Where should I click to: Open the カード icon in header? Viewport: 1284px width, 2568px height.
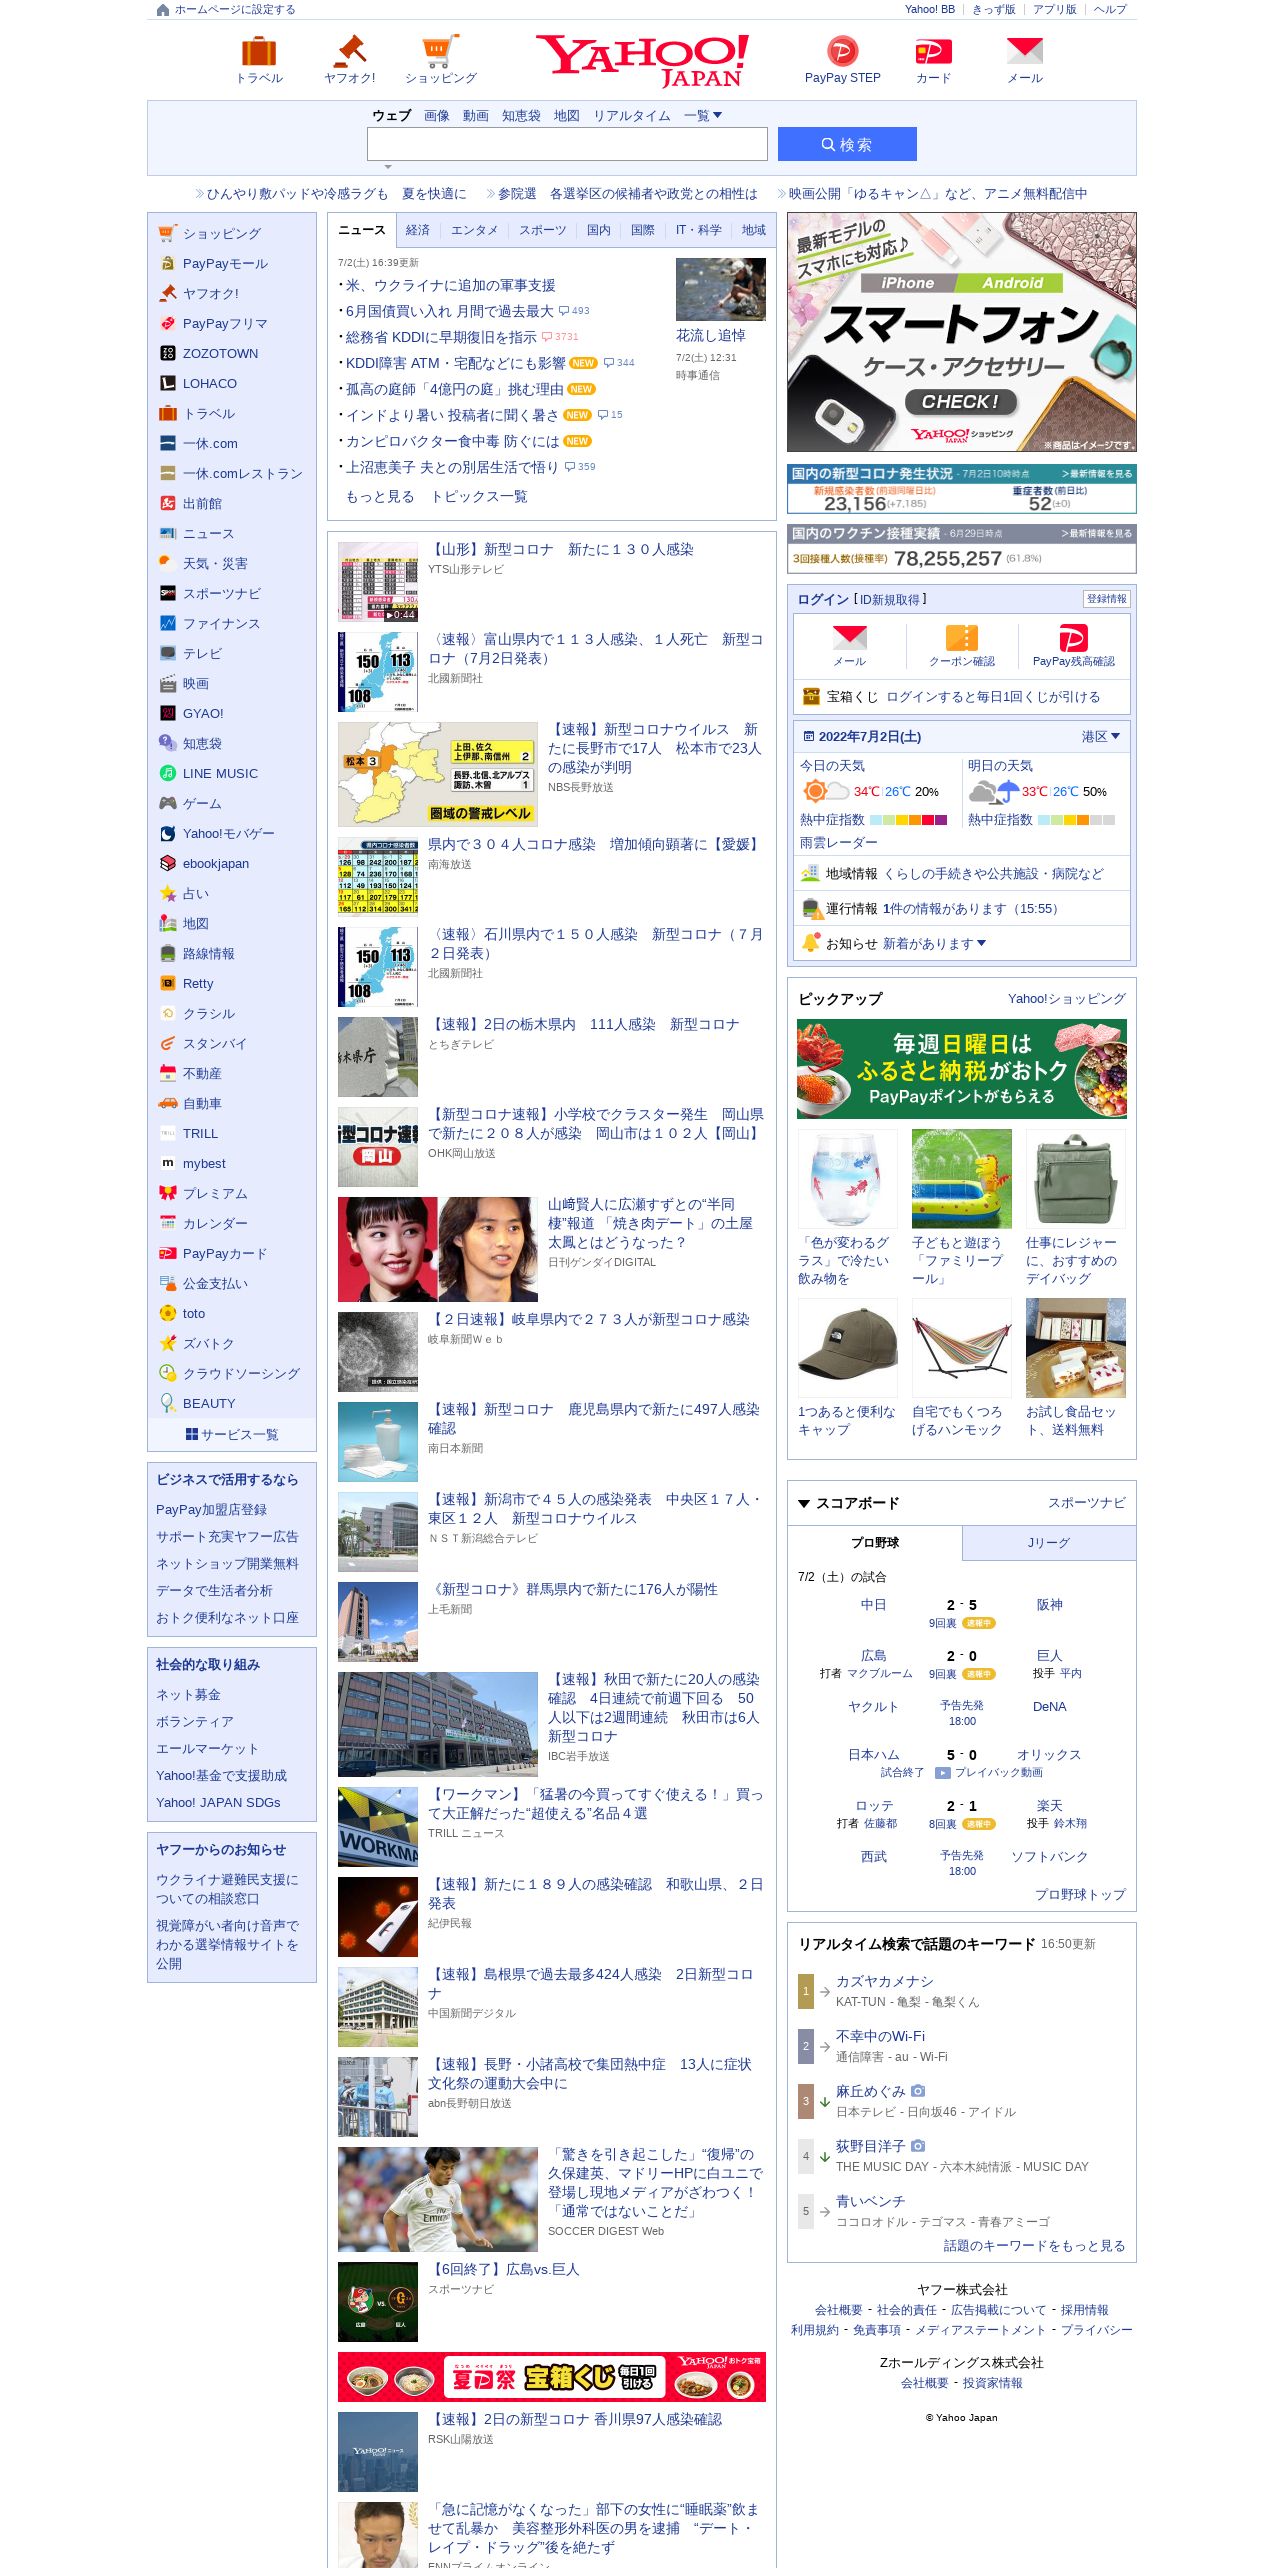coord(933,51)
